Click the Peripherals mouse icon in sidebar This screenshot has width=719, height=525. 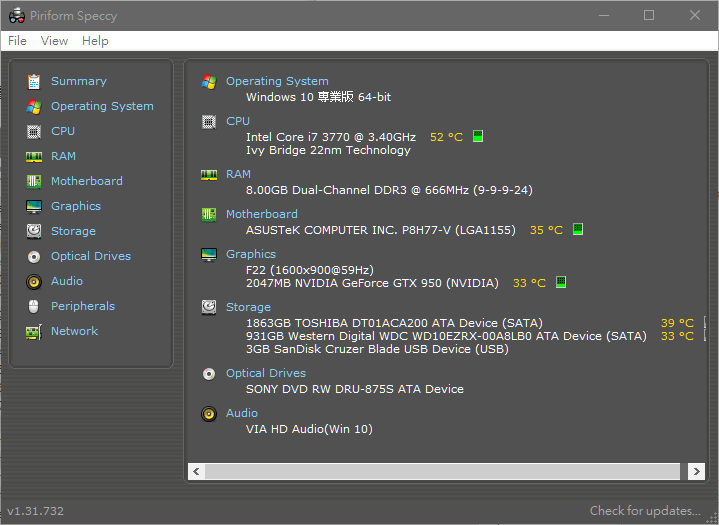point(34,306)
